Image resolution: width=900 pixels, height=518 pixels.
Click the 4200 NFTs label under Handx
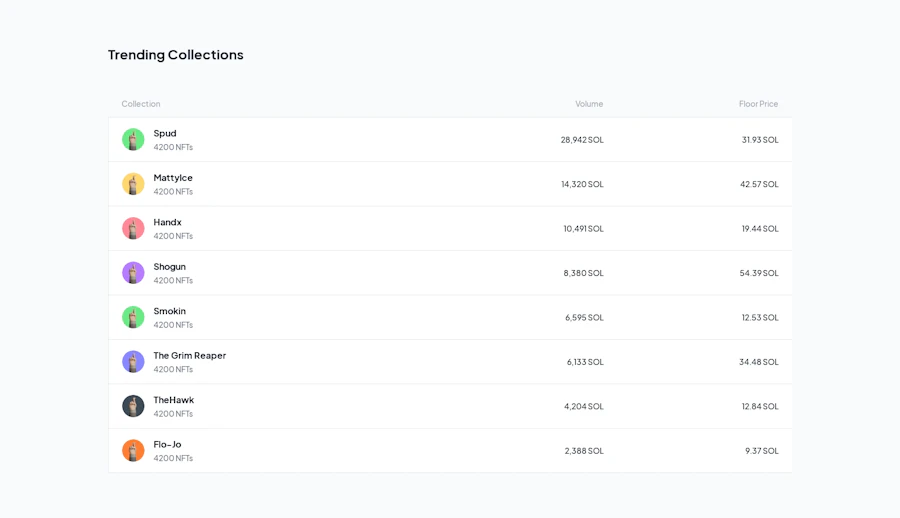(x=173, y=236)
